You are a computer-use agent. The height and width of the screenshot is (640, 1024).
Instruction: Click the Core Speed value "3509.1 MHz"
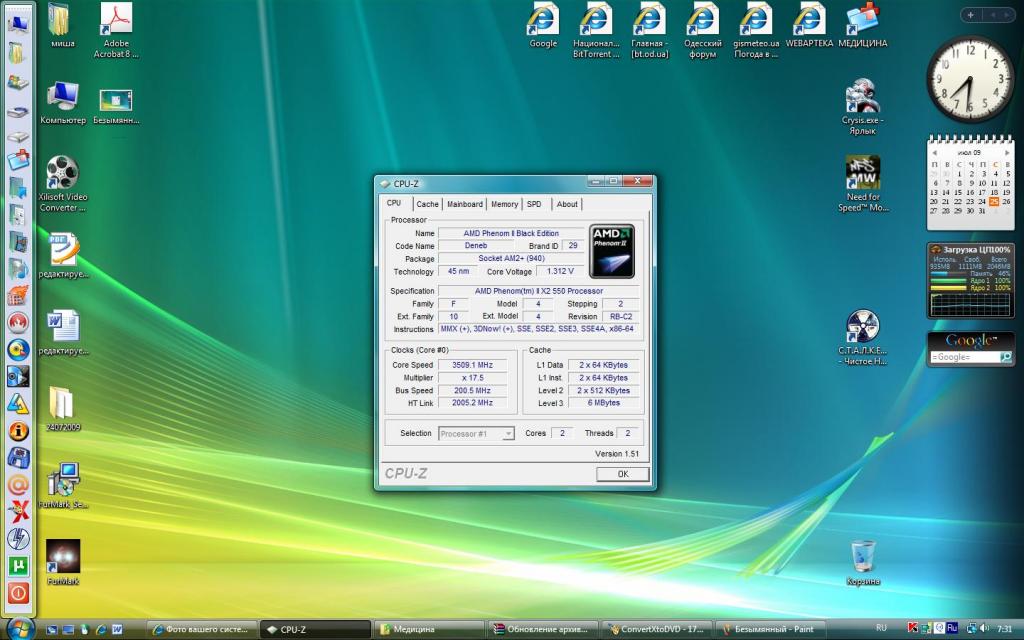472,365
